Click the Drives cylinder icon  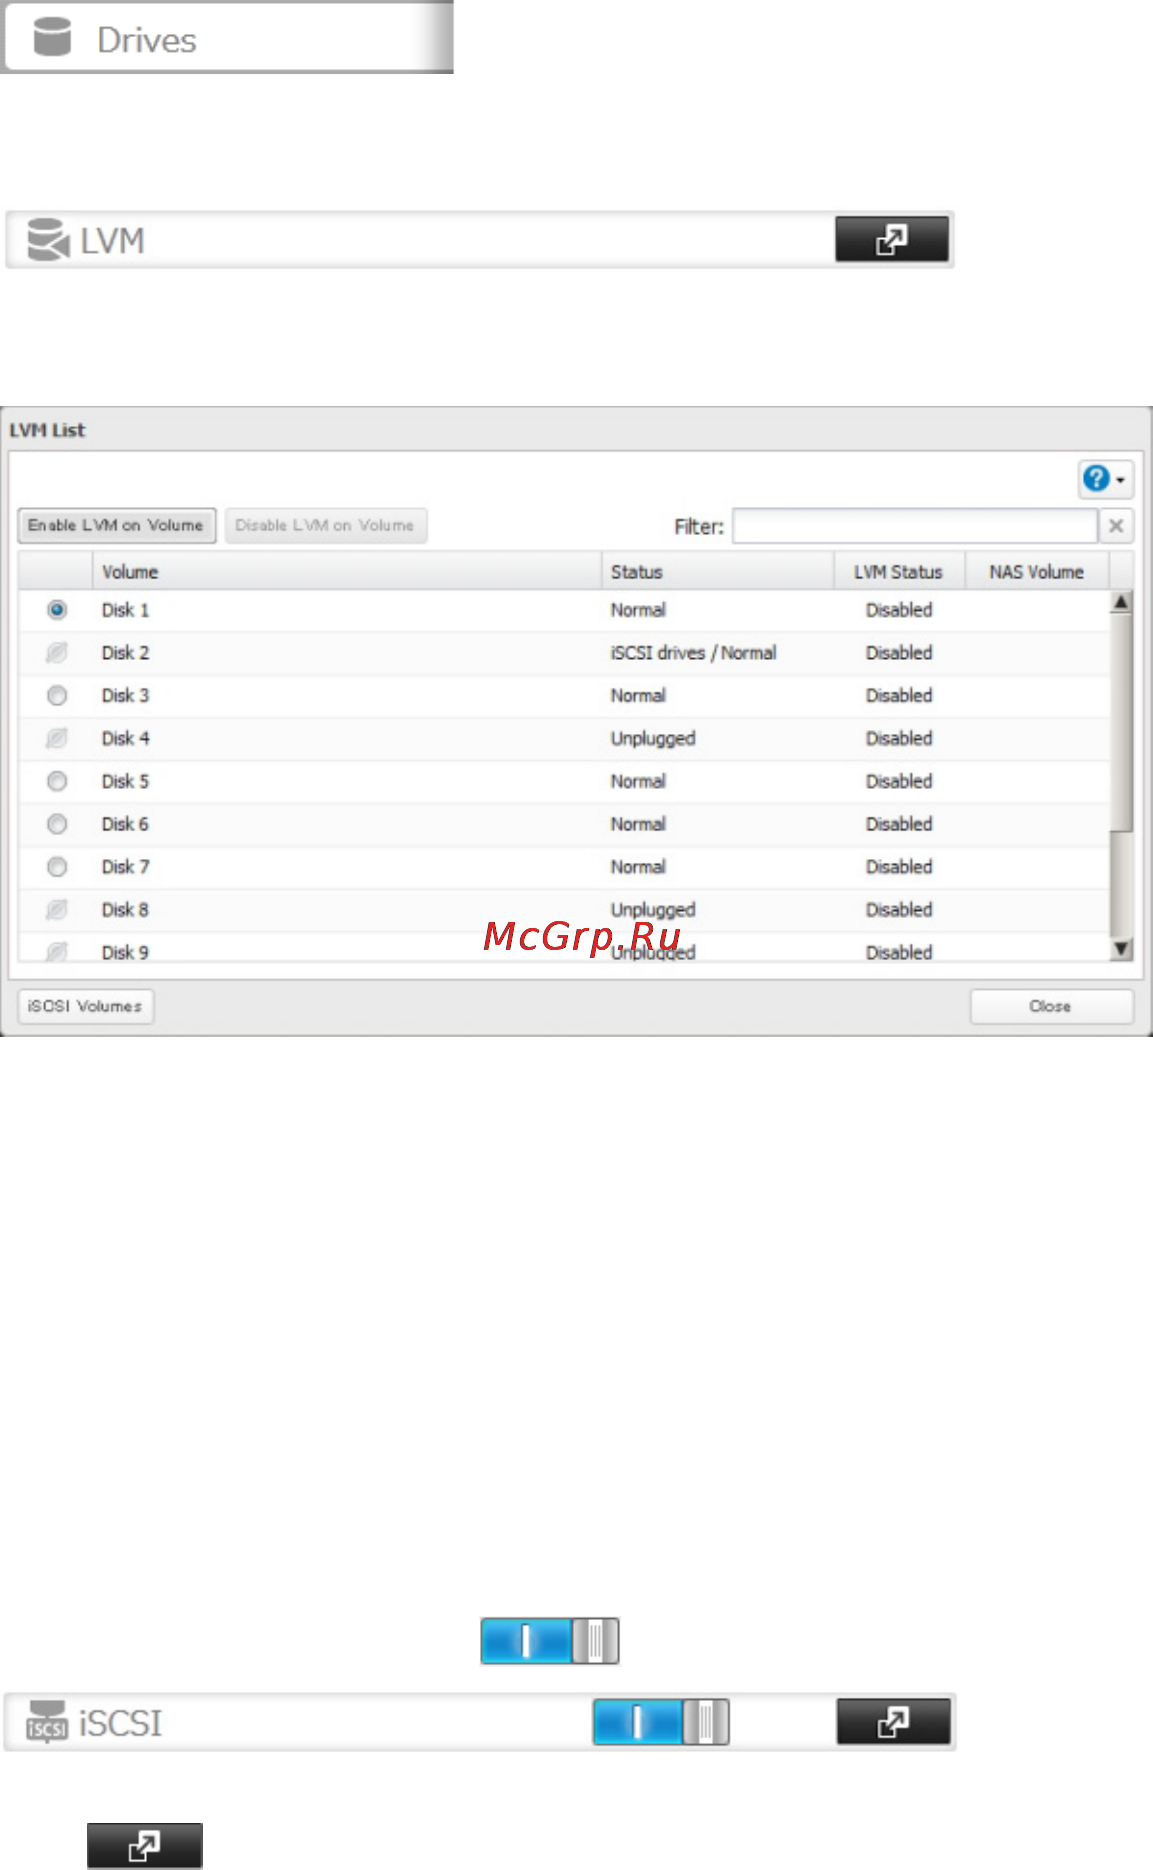click(x=52, y=38)
